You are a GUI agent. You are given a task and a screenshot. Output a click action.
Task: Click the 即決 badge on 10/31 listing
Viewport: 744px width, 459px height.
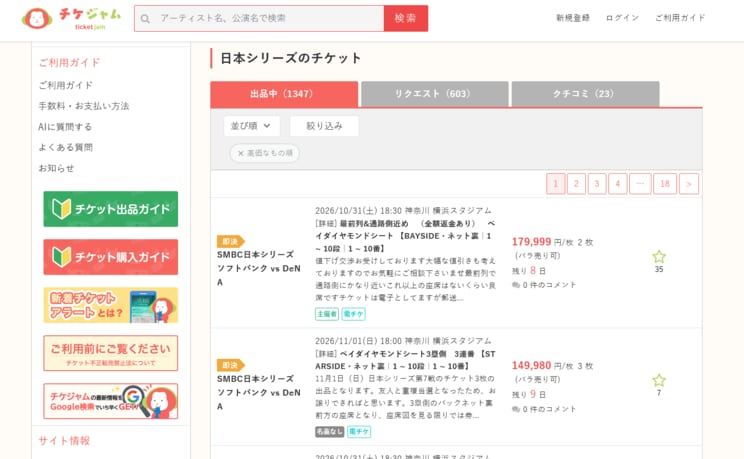(231, 242)
